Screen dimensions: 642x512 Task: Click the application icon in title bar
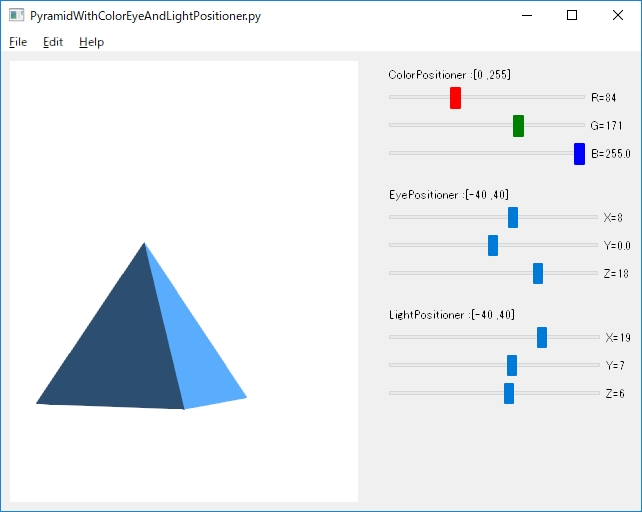click(16, 16)
